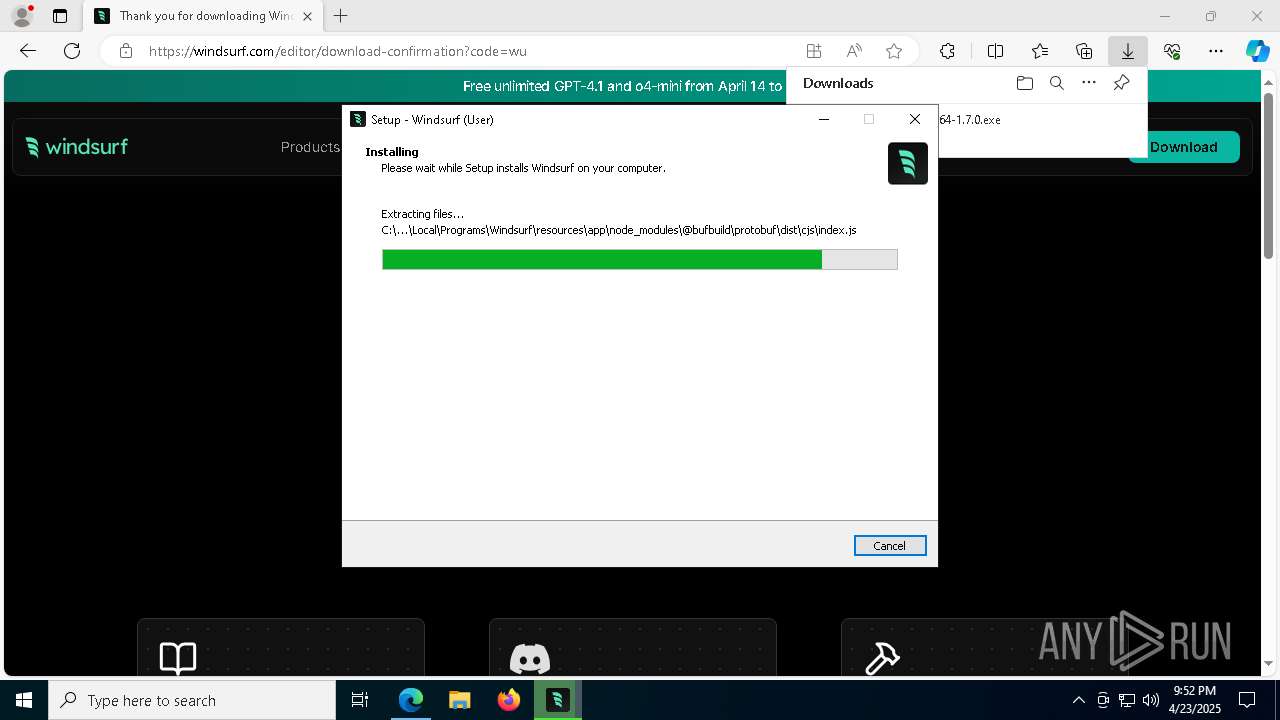
Task: Toggle the Downloads toolbar button
Action: point(1127,51)
